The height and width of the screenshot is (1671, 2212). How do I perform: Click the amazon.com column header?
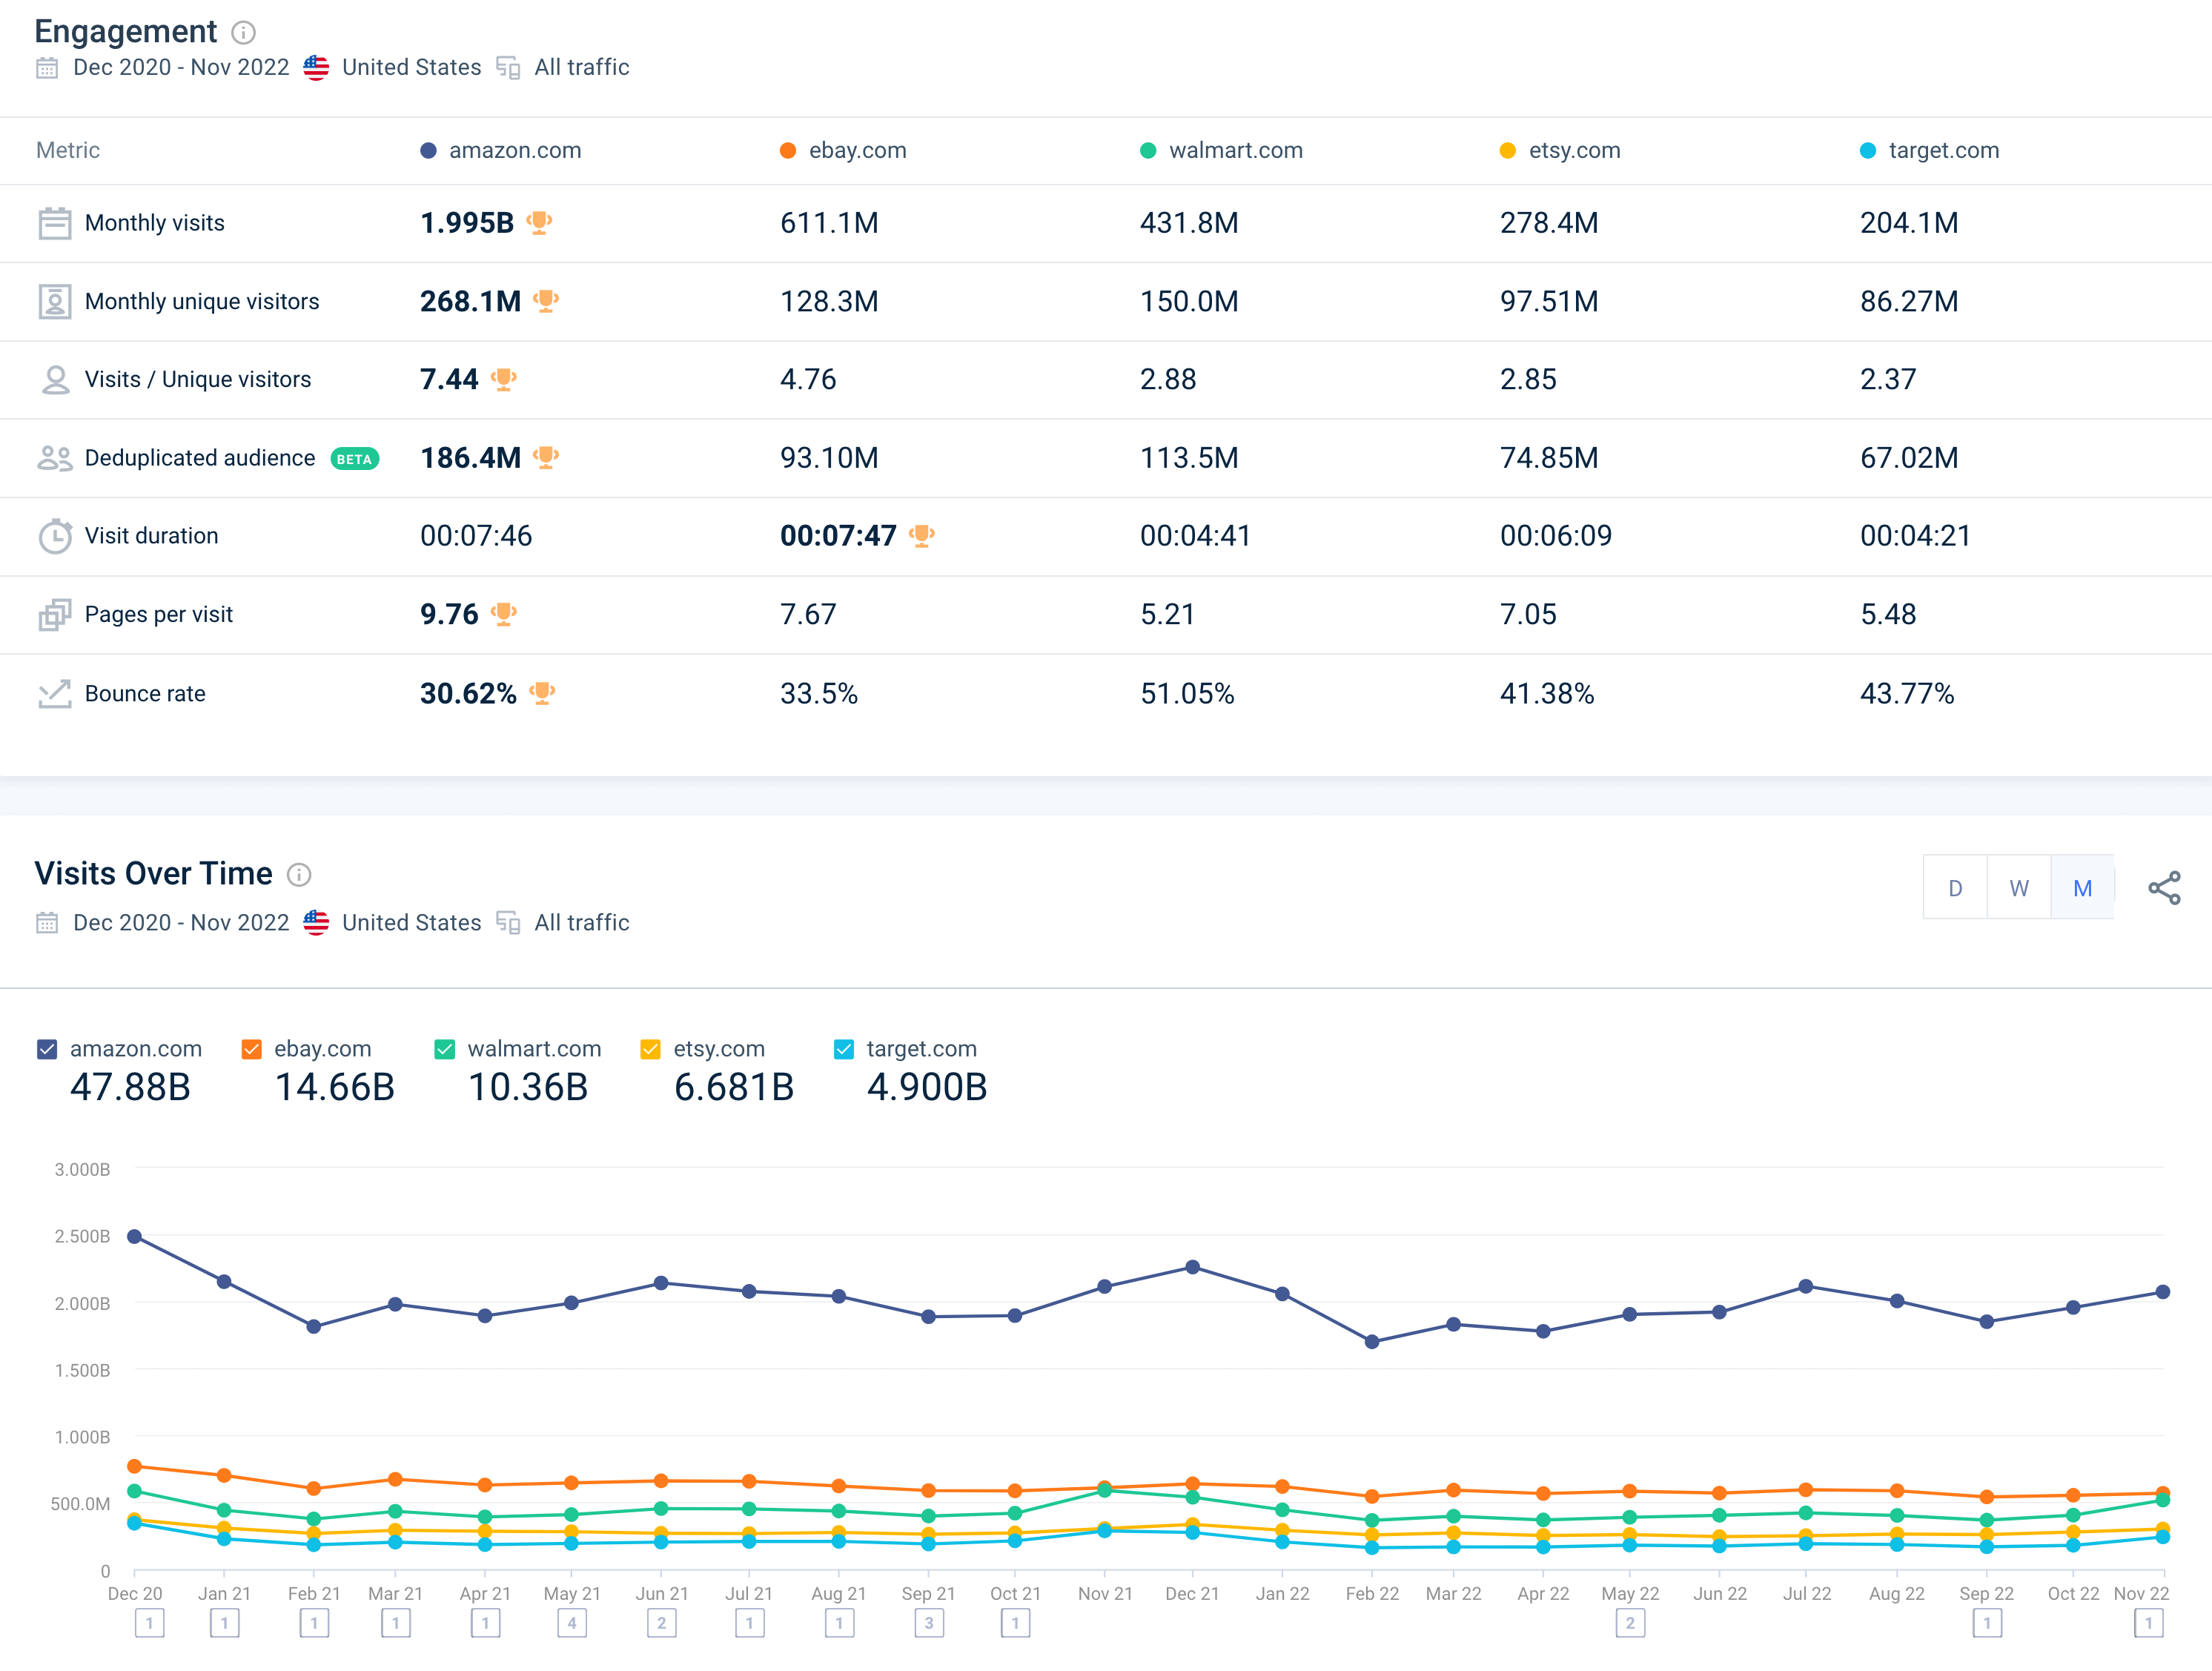(515, 150)
